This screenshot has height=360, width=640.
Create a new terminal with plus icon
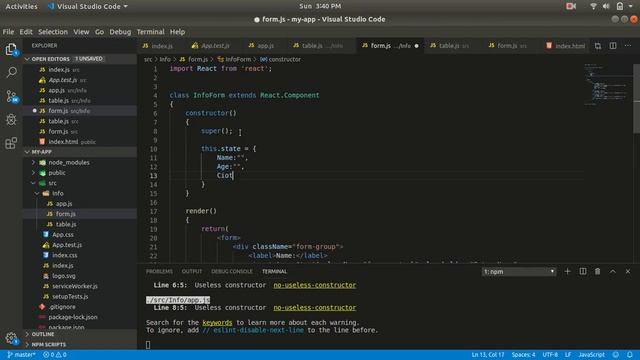pos(567,271)
